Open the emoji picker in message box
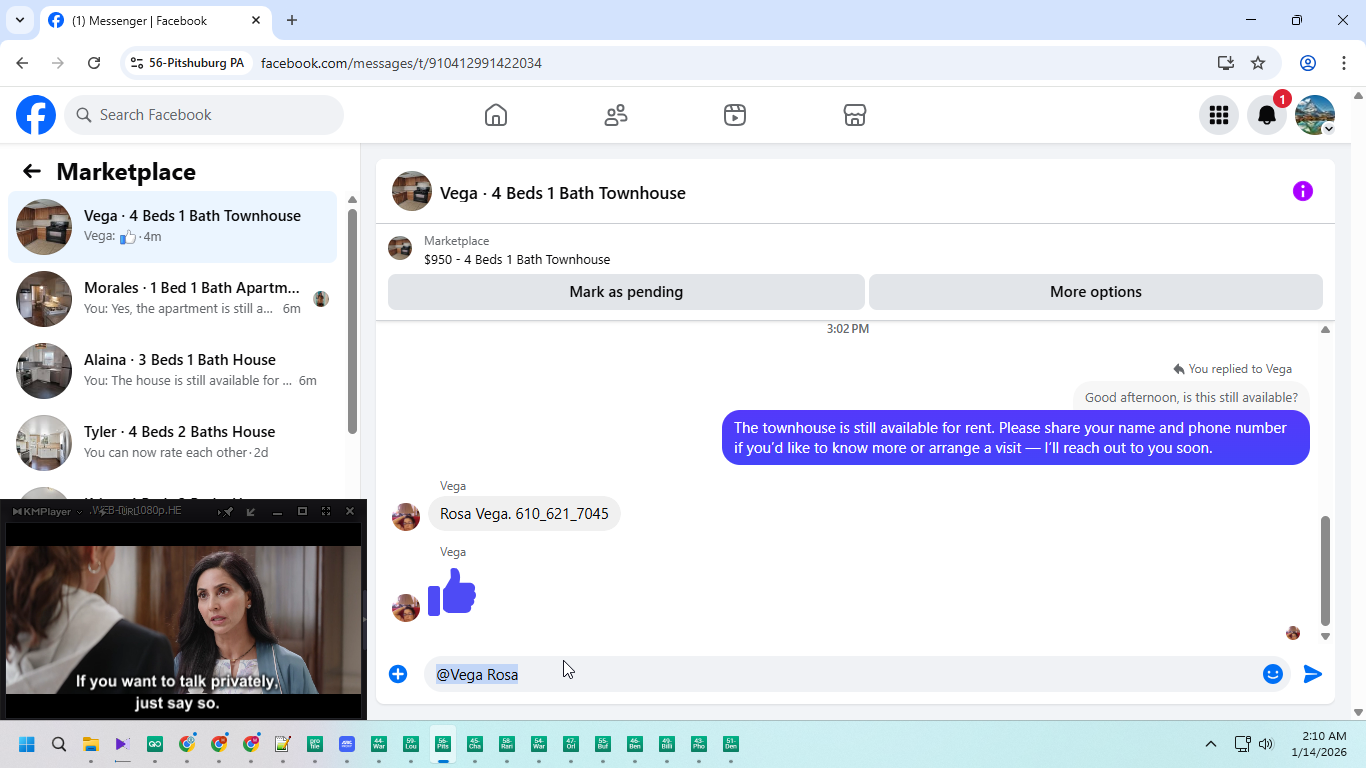This screenshot has width=1366, height=768. pos(1273,674)
